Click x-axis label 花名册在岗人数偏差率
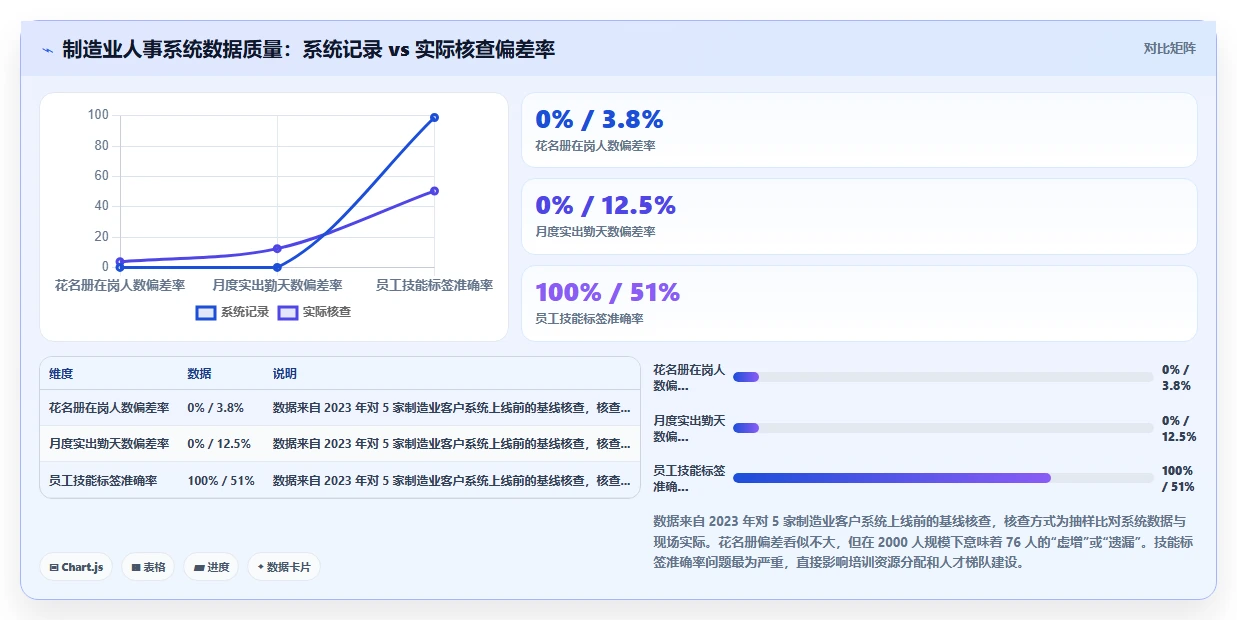1237x620 pixels. click(x=120, y=285)
